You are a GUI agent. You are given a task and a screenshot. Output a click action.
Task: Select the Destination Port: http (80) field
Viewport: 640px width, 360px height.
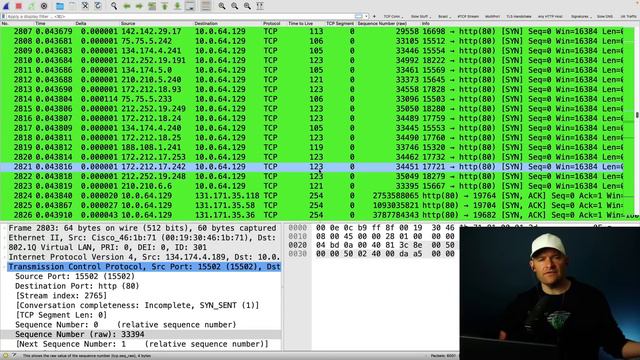click(x=77, y=286)
